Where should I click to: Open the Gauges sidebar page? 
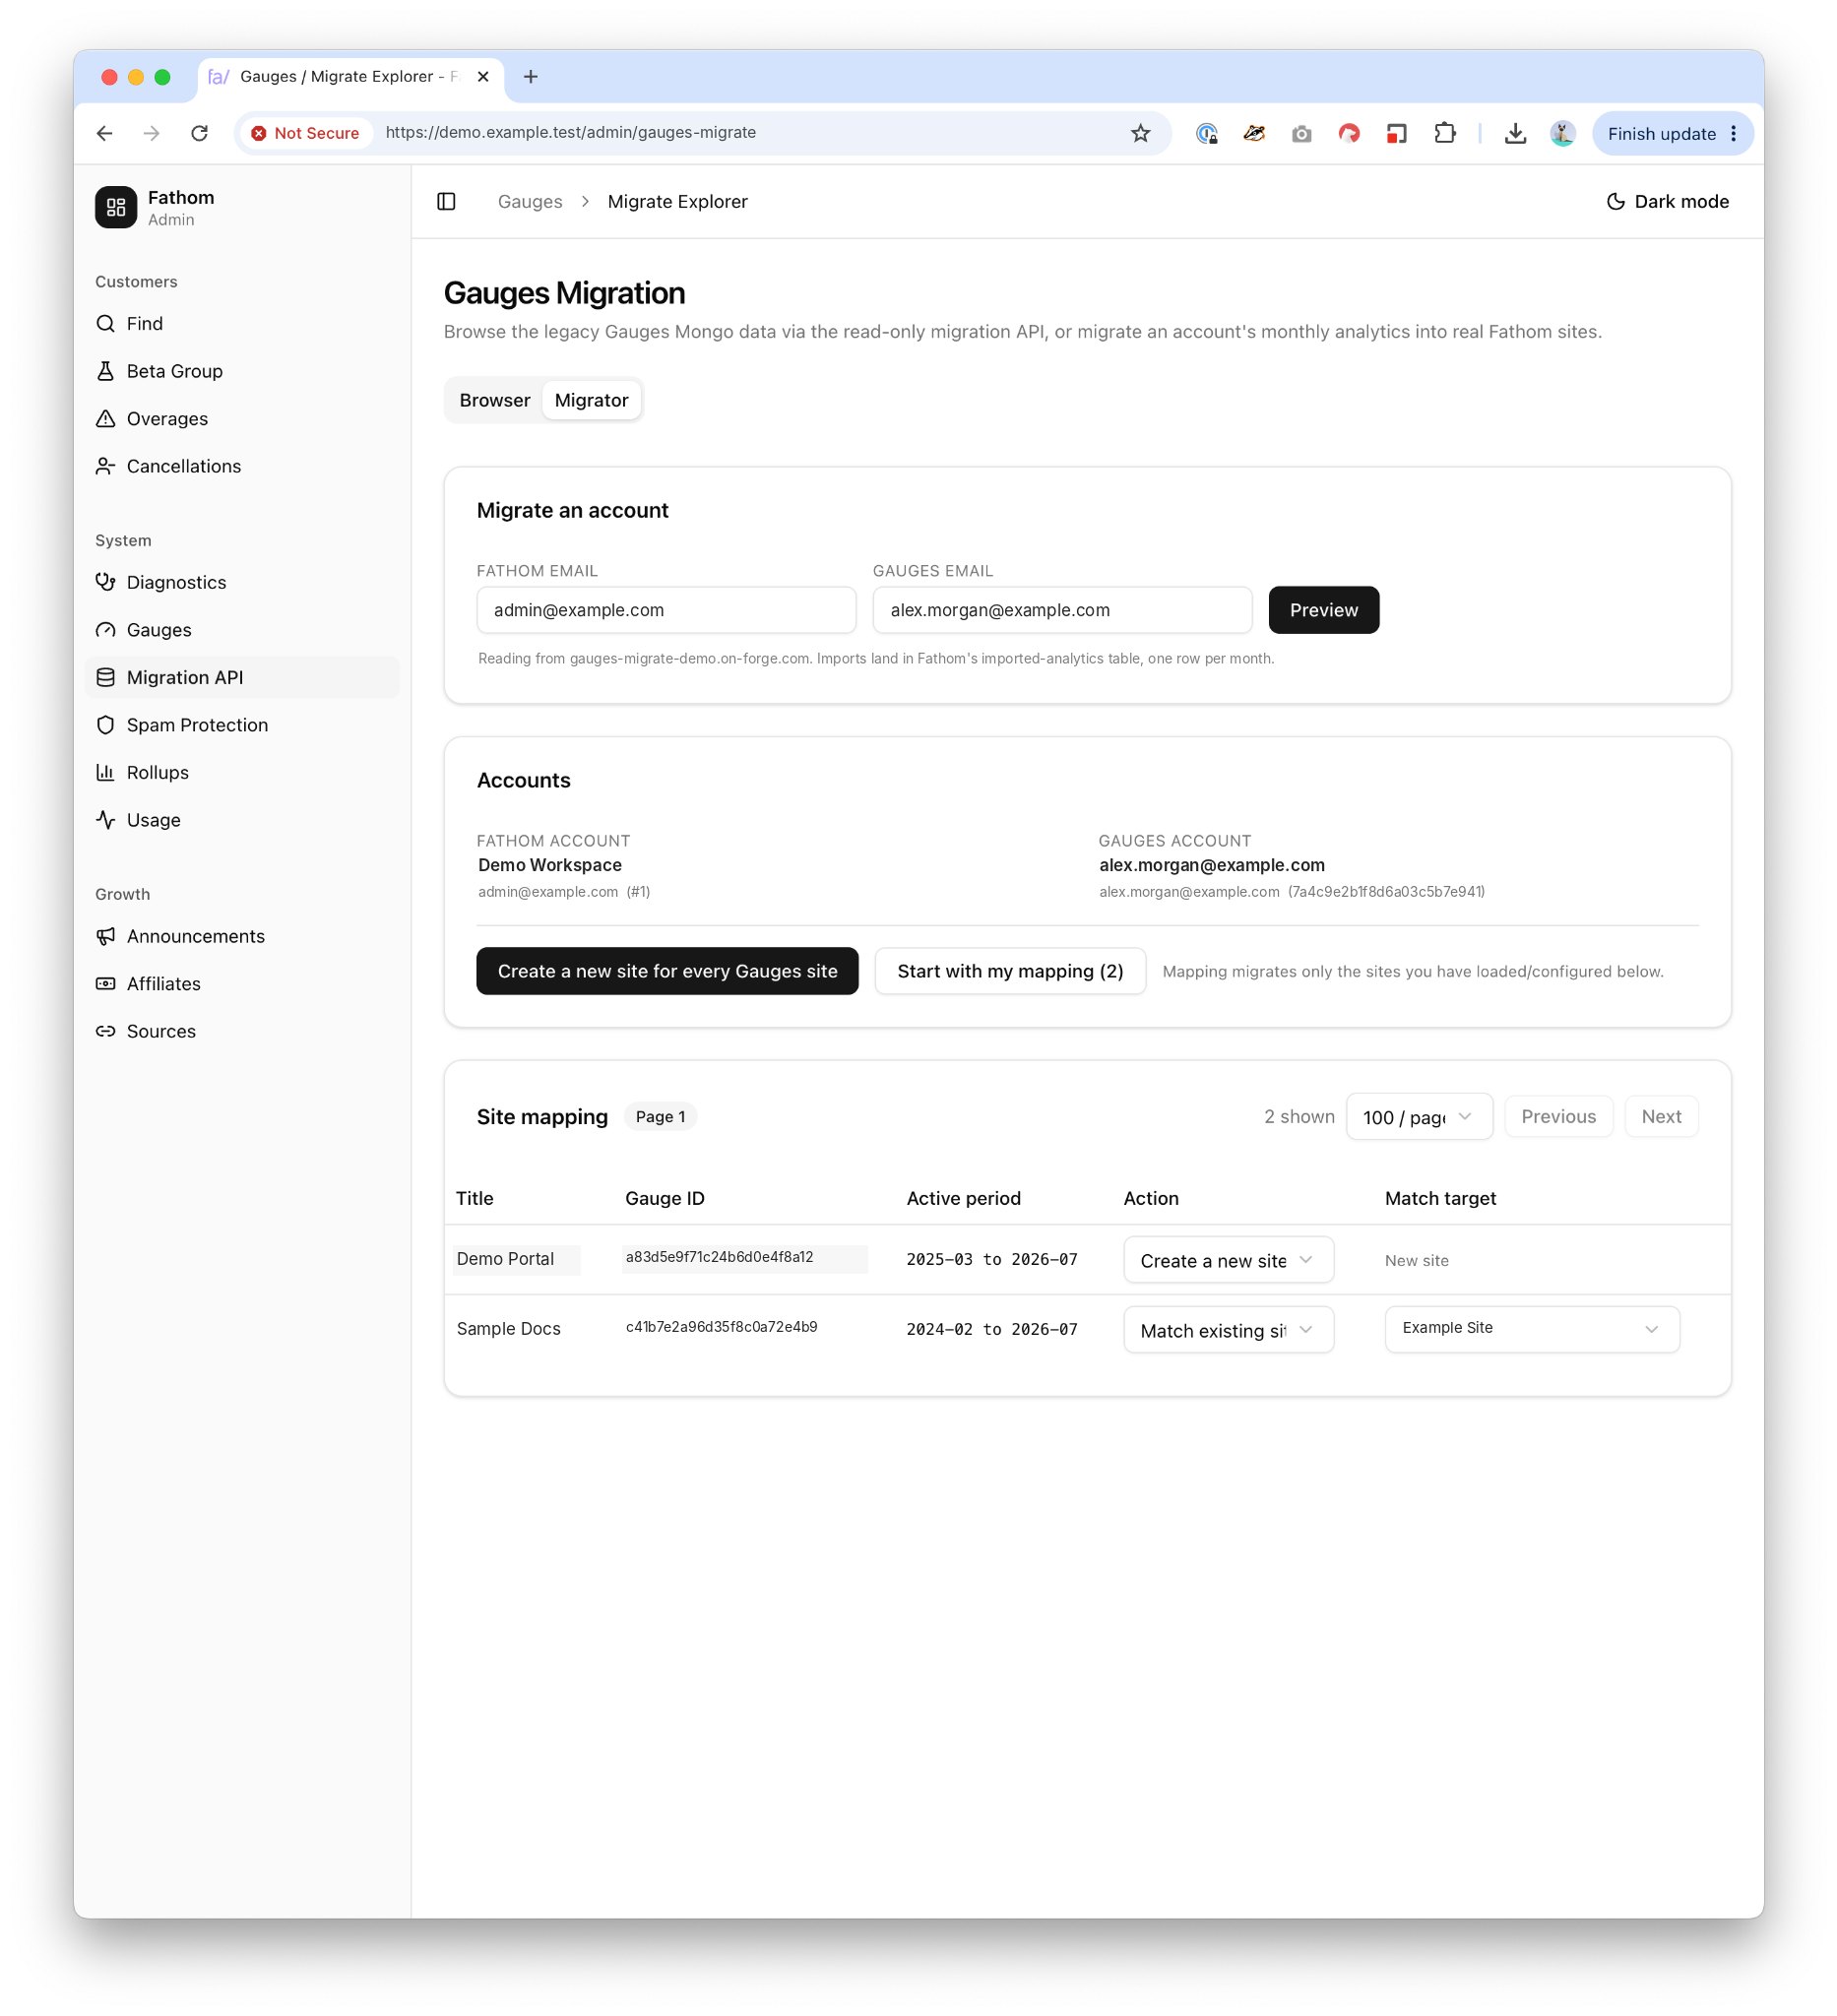pyautogui.click(x=243, y=630)
